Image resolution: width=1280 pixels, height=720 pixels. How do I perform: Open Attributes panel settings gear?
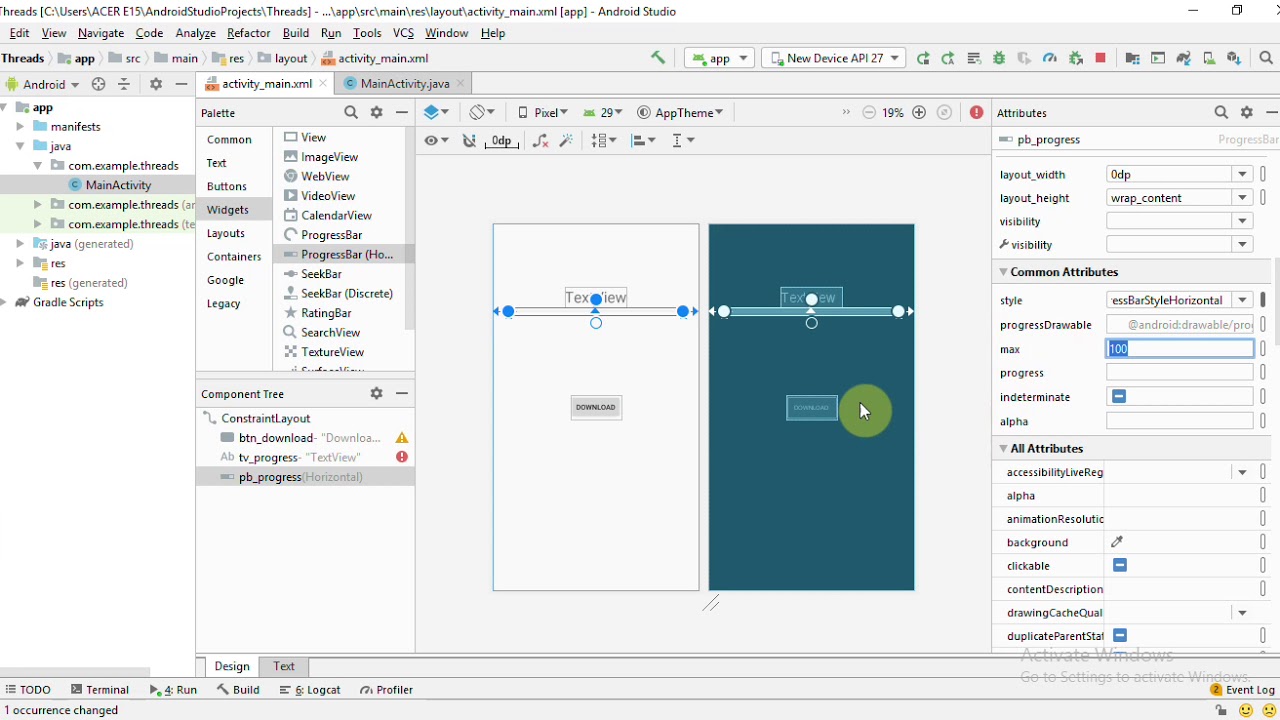tap(1247, 113)
